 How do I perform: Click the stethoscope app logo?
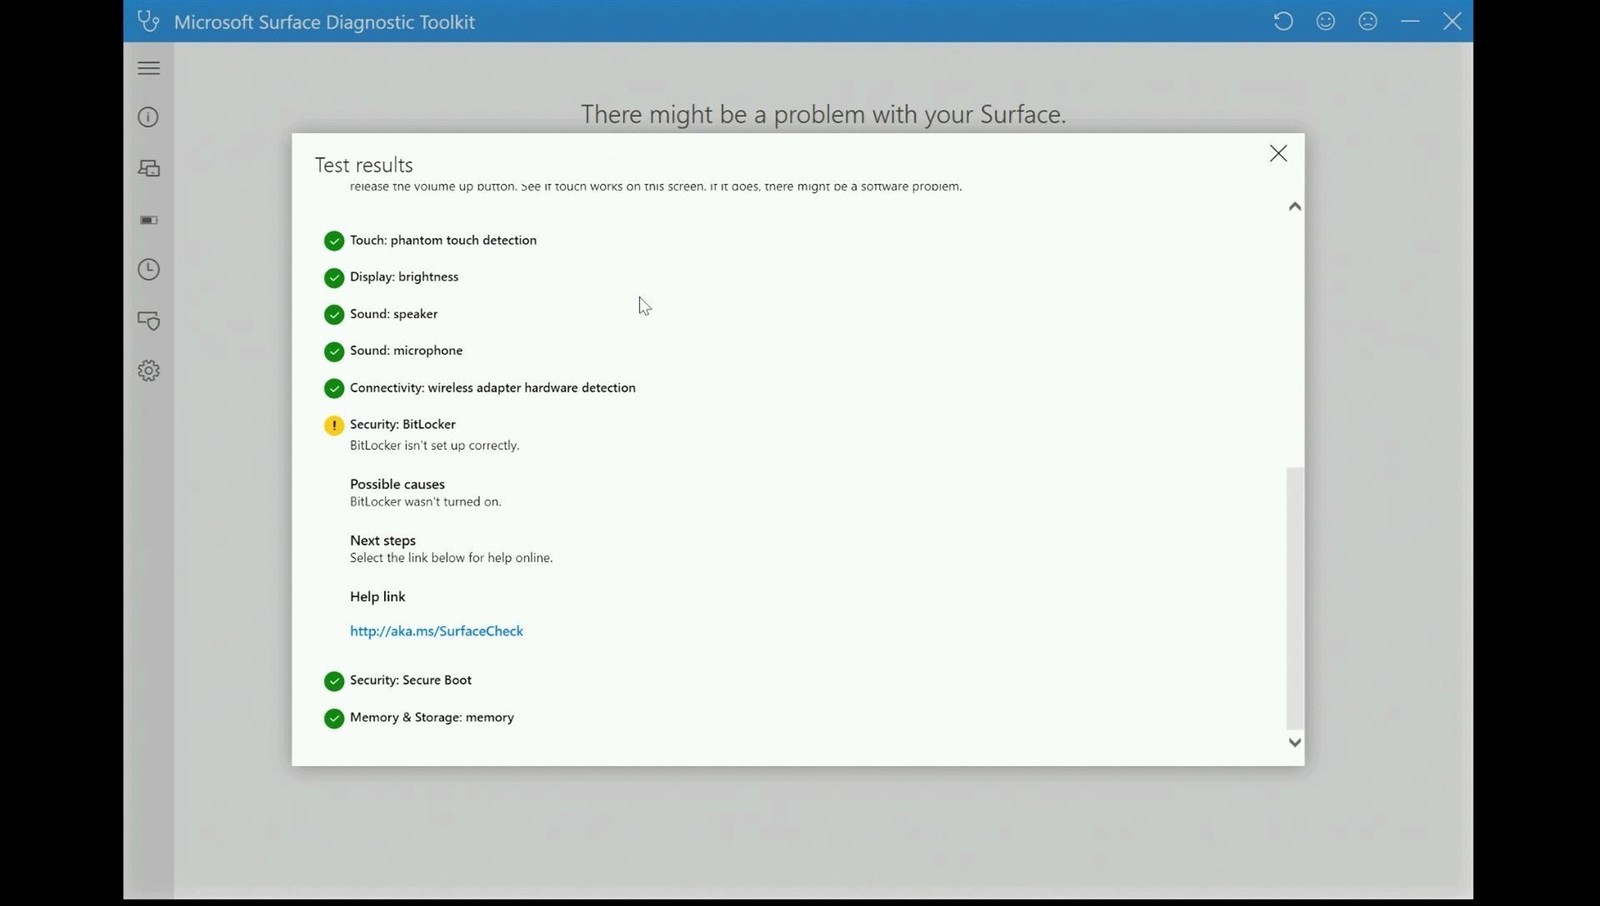tap(148, 21)
